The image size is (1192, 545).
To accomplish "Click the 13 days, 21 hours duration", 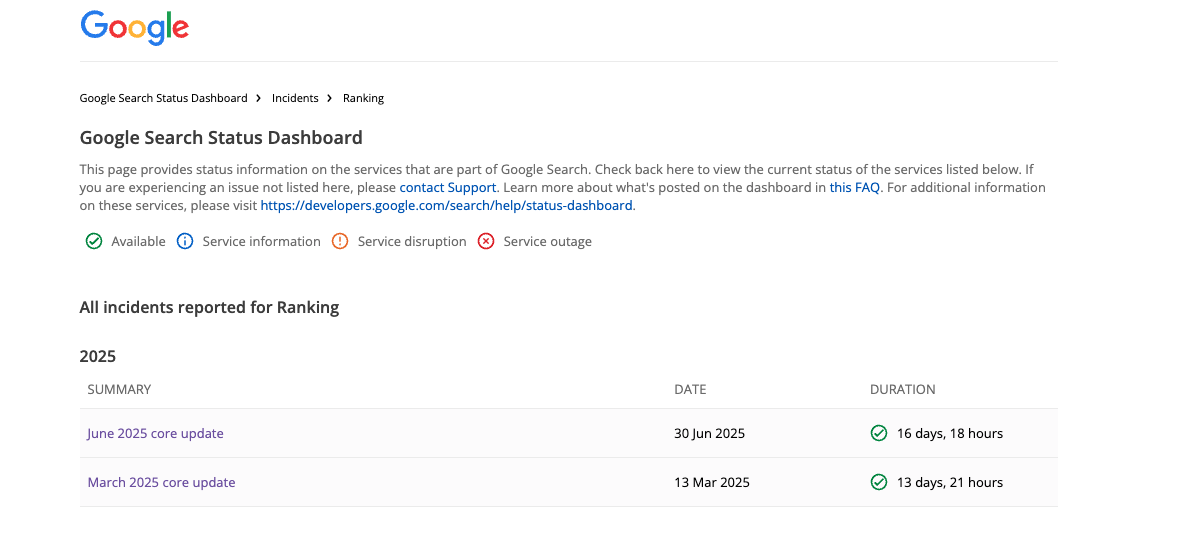I will pyautogui.click(x=949, y=482).
